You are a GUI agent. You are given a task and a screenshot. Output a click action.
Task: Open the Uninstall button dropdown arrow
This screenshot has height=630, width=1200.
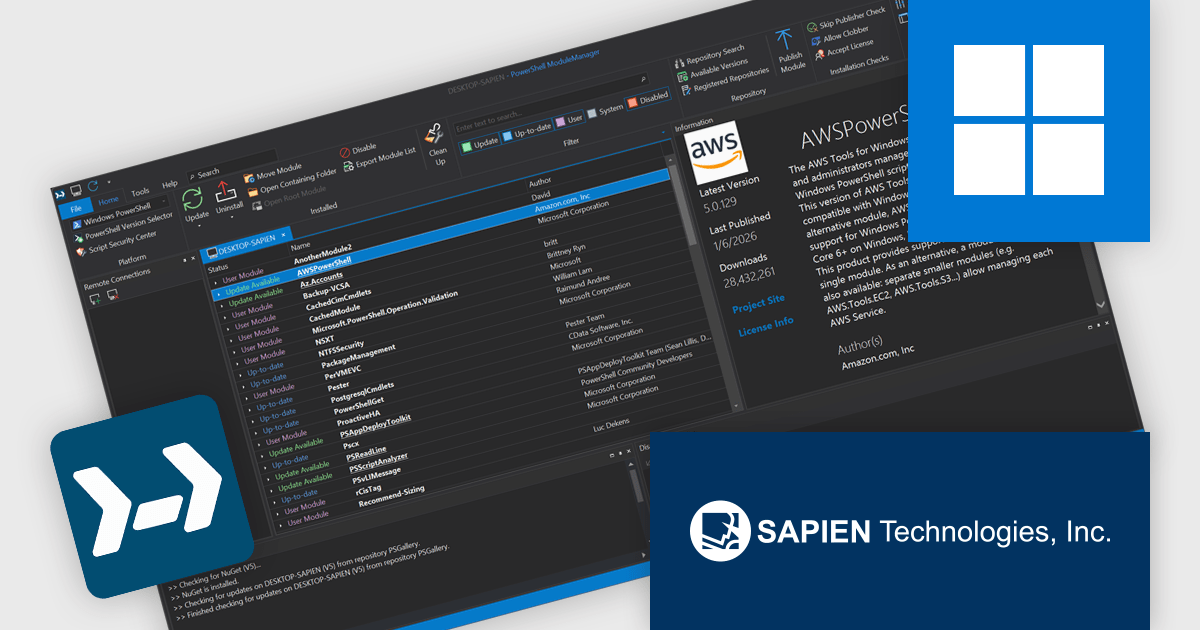[232, 216]
